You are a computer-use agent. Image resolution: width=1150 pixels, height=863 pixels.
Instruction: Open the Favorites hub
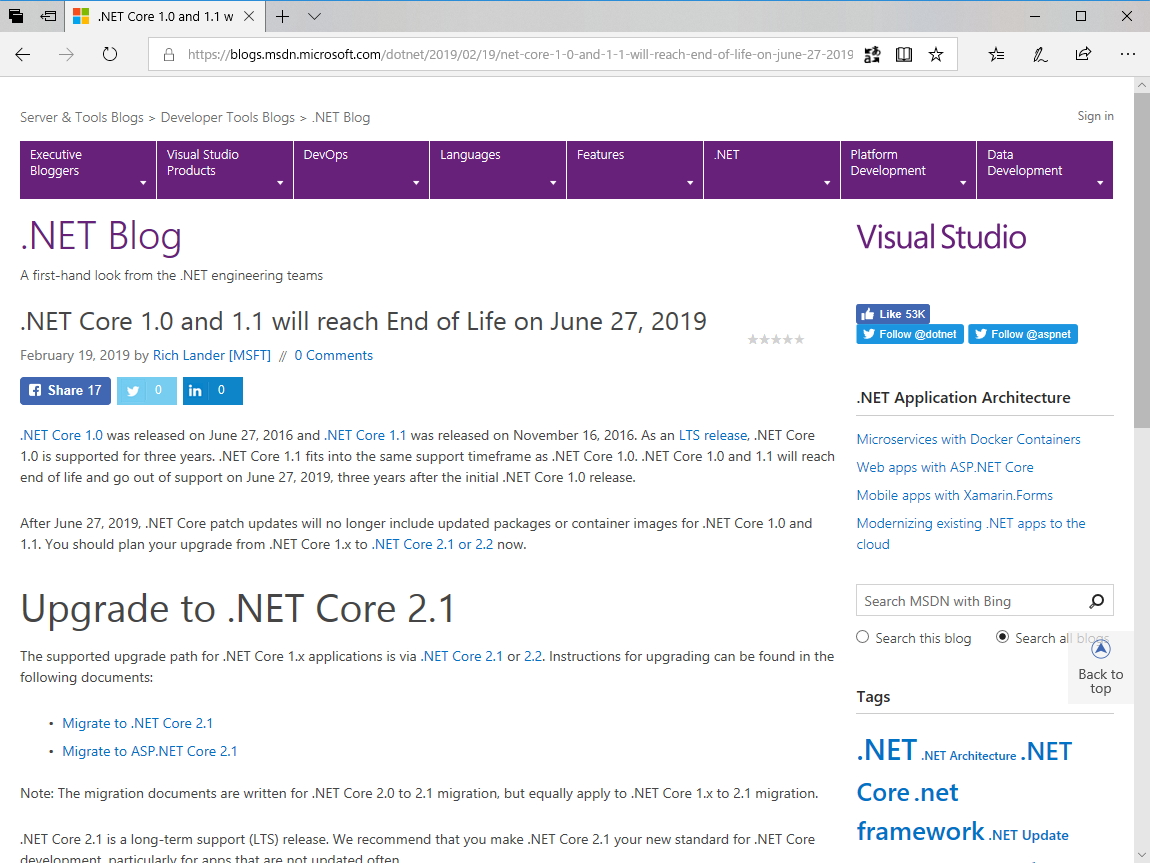[x=996, y=54]
